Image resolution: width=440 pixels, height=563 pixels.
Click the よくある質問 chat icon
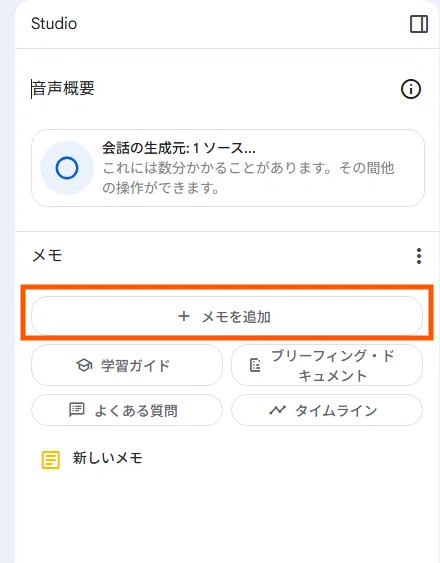(x=77, y=410)
